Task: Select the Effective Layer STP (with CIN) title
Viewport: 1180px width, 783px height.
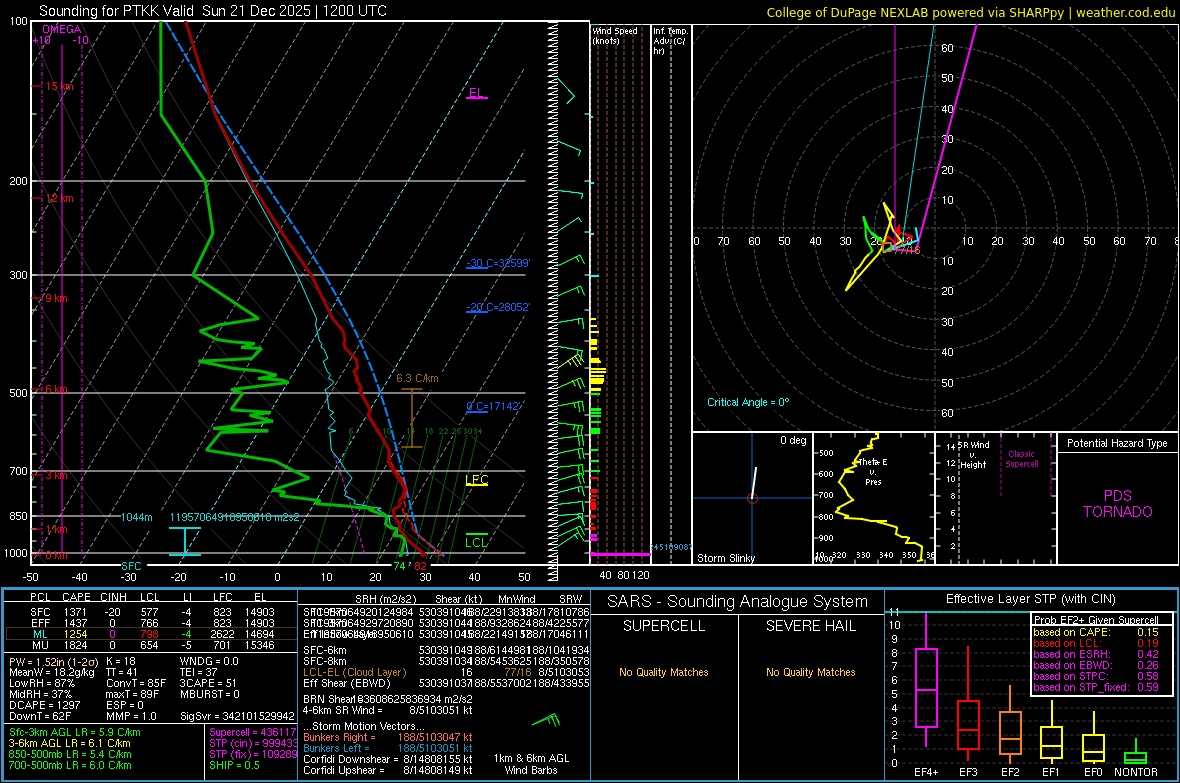Action: pyautogui.click(x=1031, y=599)
